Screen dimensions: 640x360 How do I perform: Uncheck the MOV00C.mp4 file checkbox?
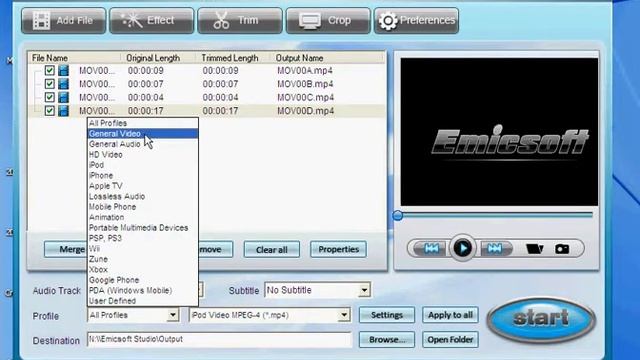(49, 97)
